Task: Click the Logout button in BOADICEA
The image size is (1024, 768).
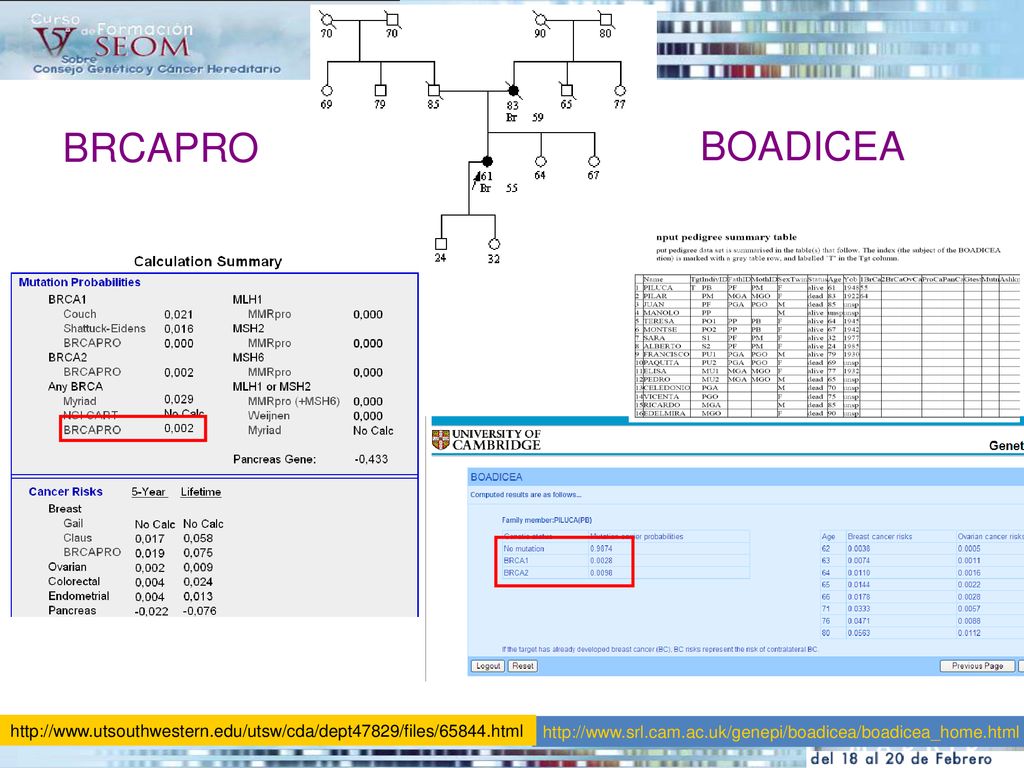Action: pyautogui.click(x=488, y=666)
